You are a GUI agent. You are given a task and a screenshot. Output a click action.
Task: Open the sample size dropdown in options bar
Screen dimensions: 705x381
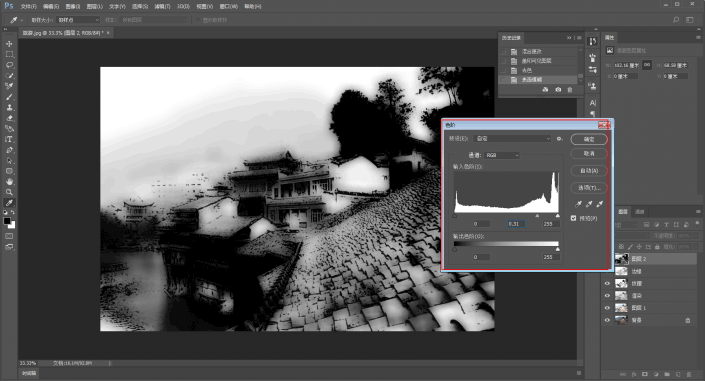[x=78, y=20]
